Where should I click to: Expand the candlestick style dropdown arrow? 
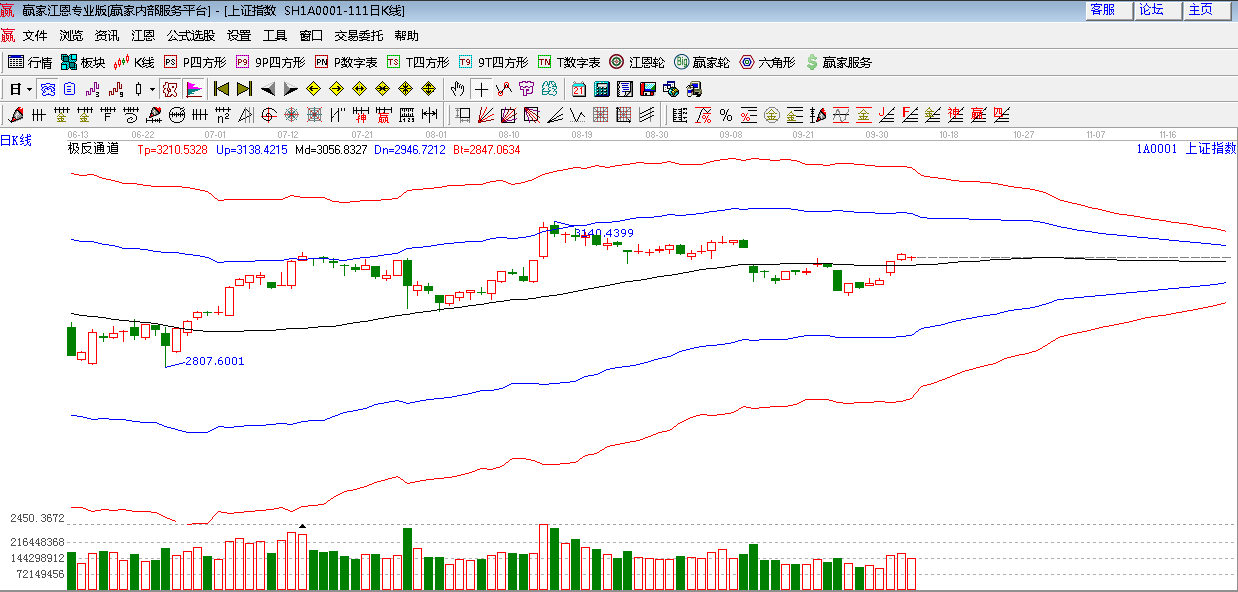click(152, 89)
